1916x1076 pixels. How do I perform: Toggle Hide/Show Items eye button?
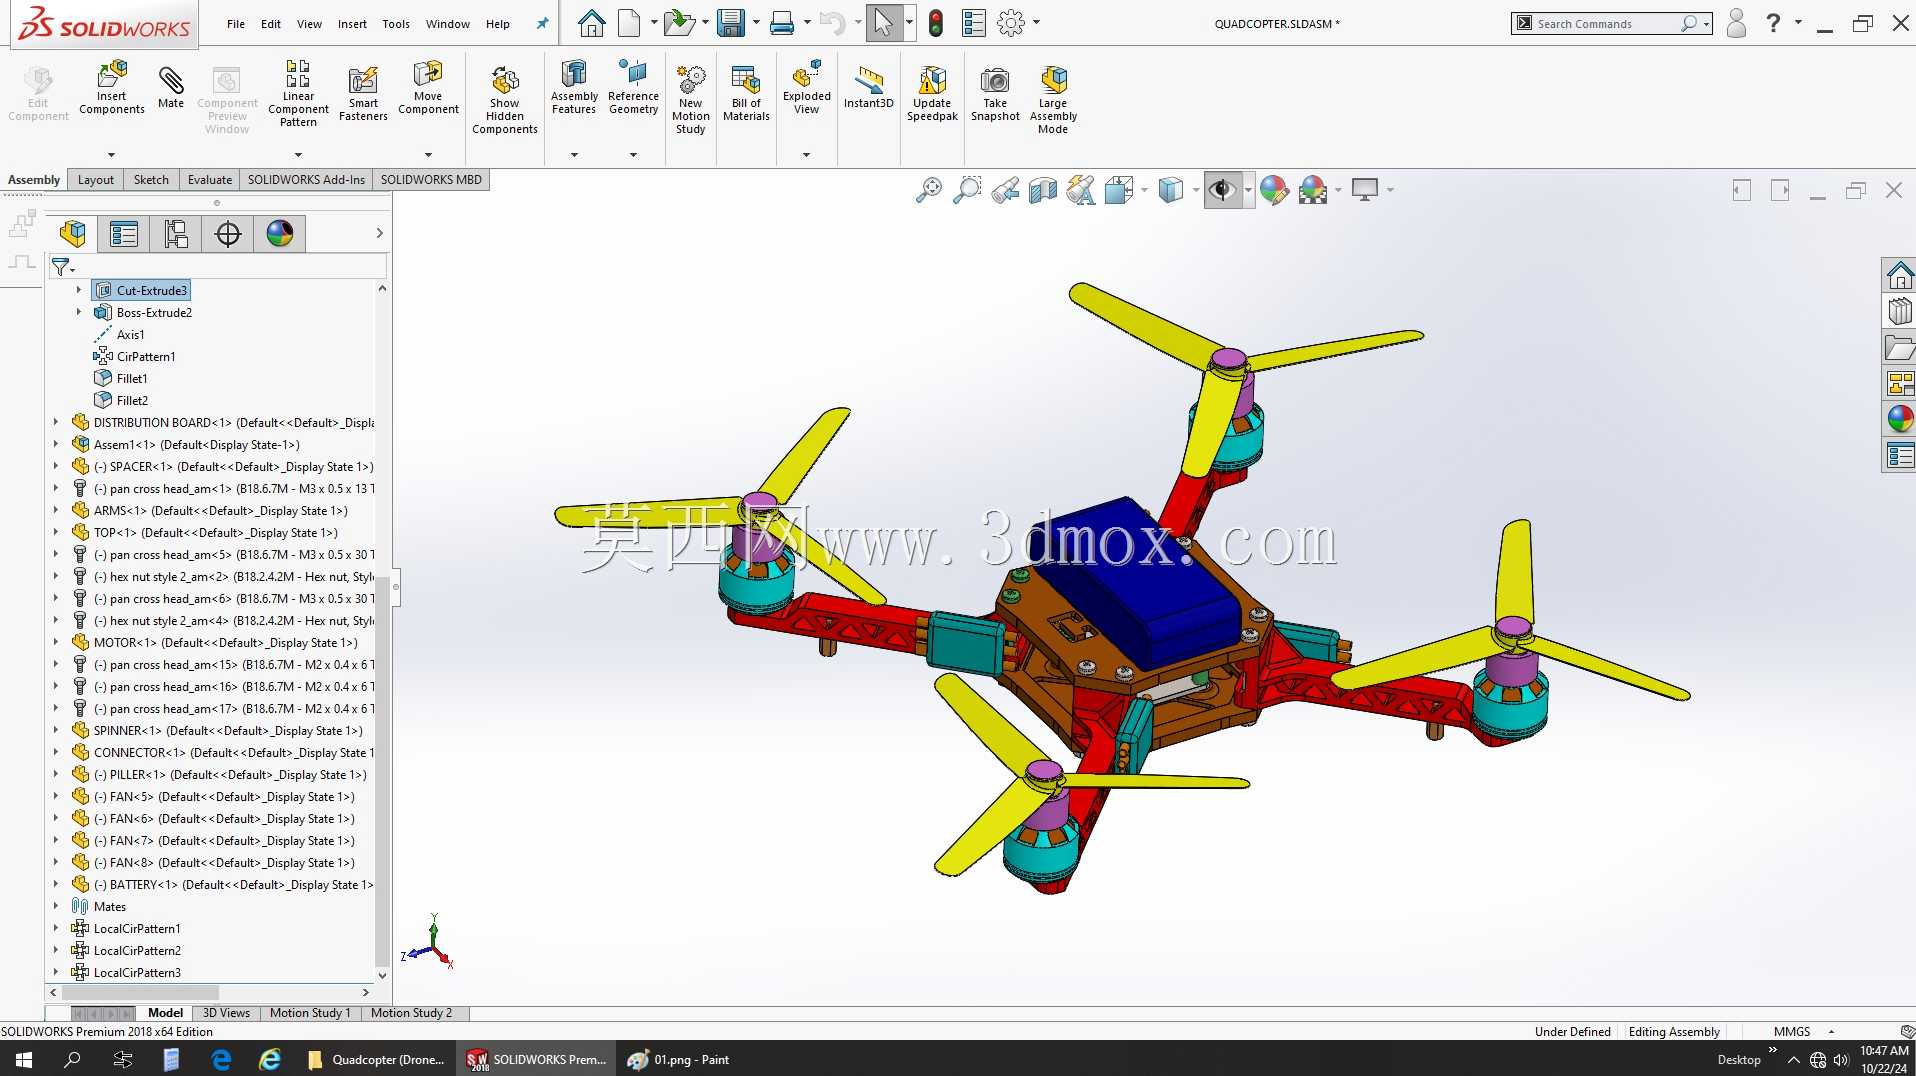1222,189
